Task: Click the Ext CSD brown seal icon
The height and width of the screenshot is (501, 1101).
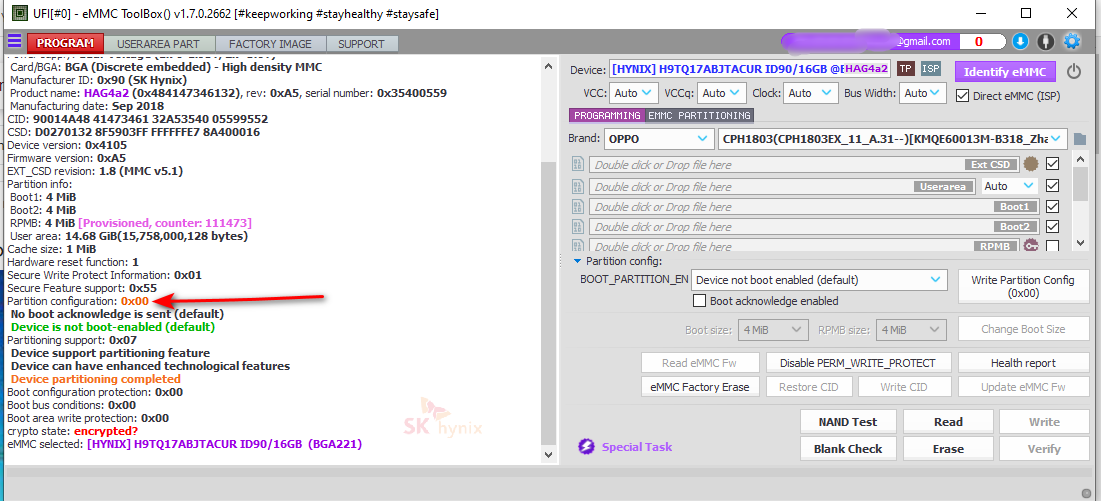Action: tap(1031, 164)
